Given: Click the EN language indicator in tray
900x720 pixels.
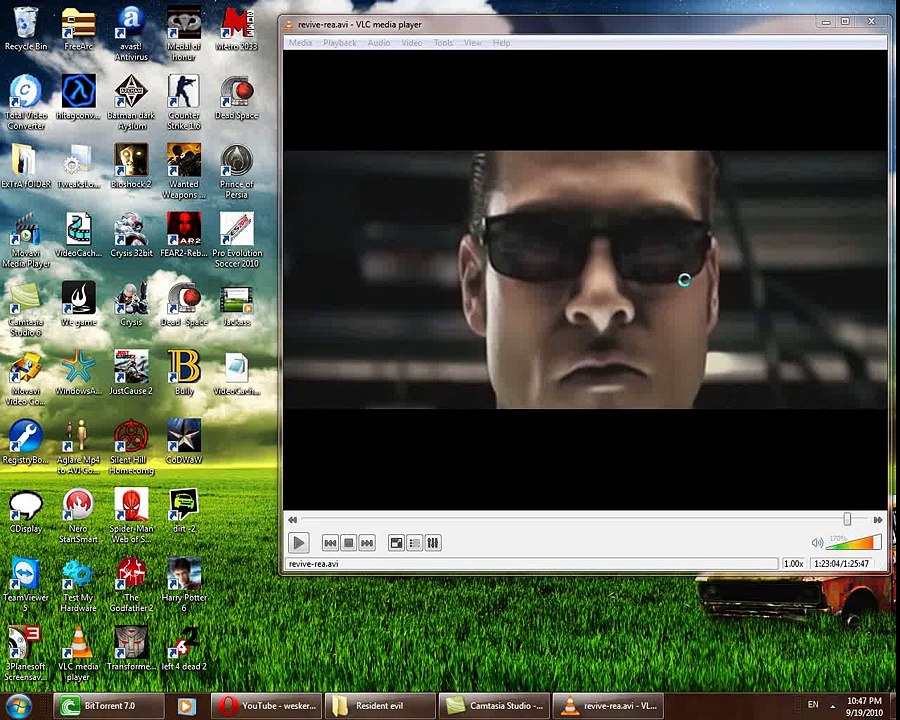Looking at the screenshot, I should 813,704.
